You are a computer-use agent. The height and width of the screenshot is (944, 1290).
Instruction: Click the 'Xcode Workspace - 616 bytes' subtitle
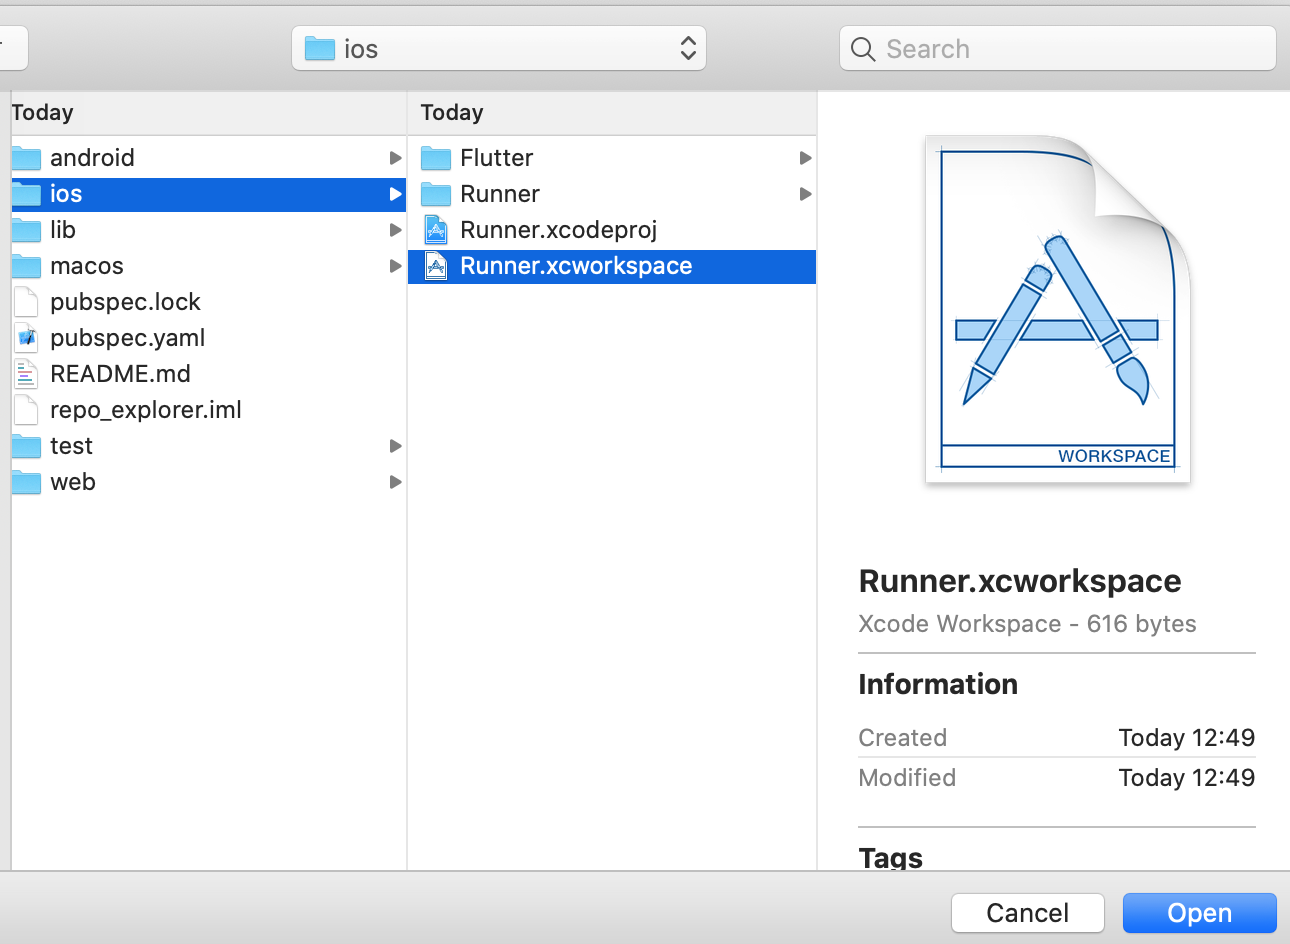coord(1027,624)
